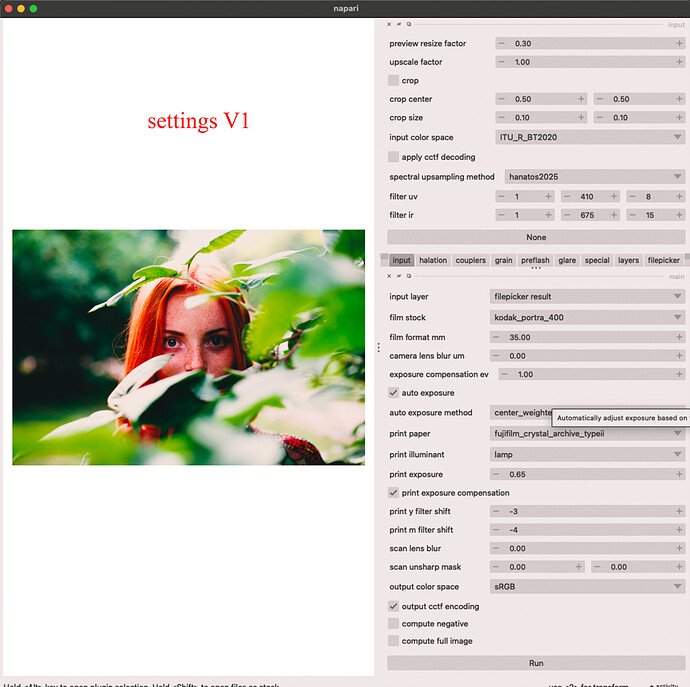Open input layer dropdown
690x687 pixels.
[587, 296]
